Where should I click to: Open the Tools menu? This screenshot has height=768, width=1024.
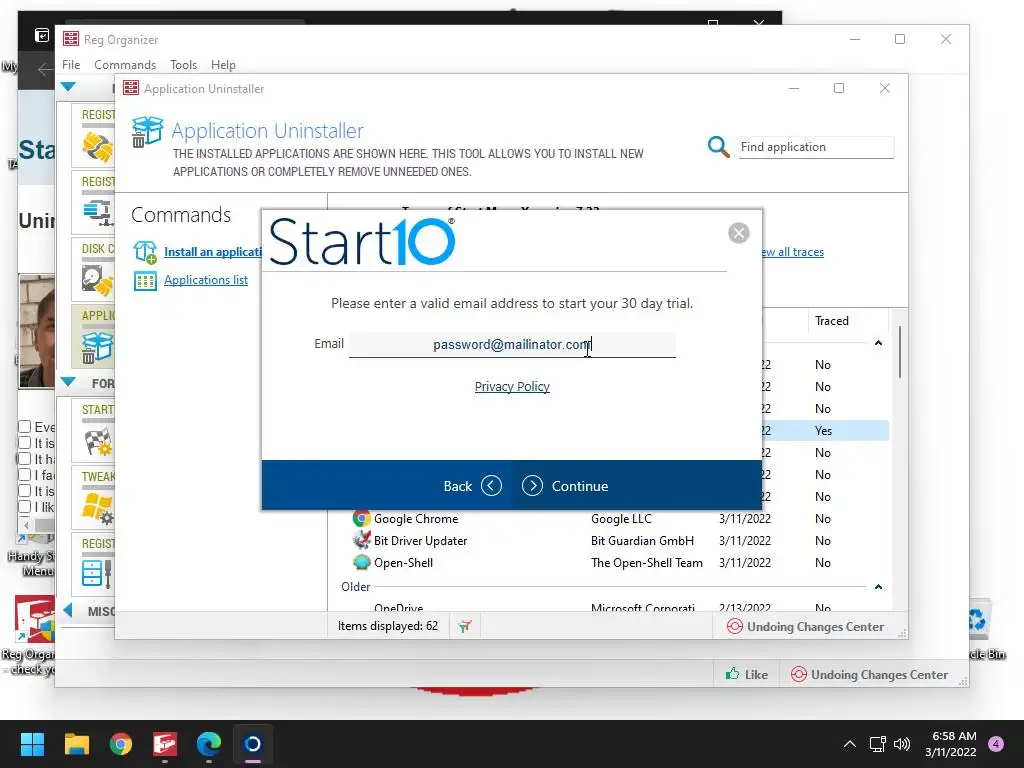[184, 65]
